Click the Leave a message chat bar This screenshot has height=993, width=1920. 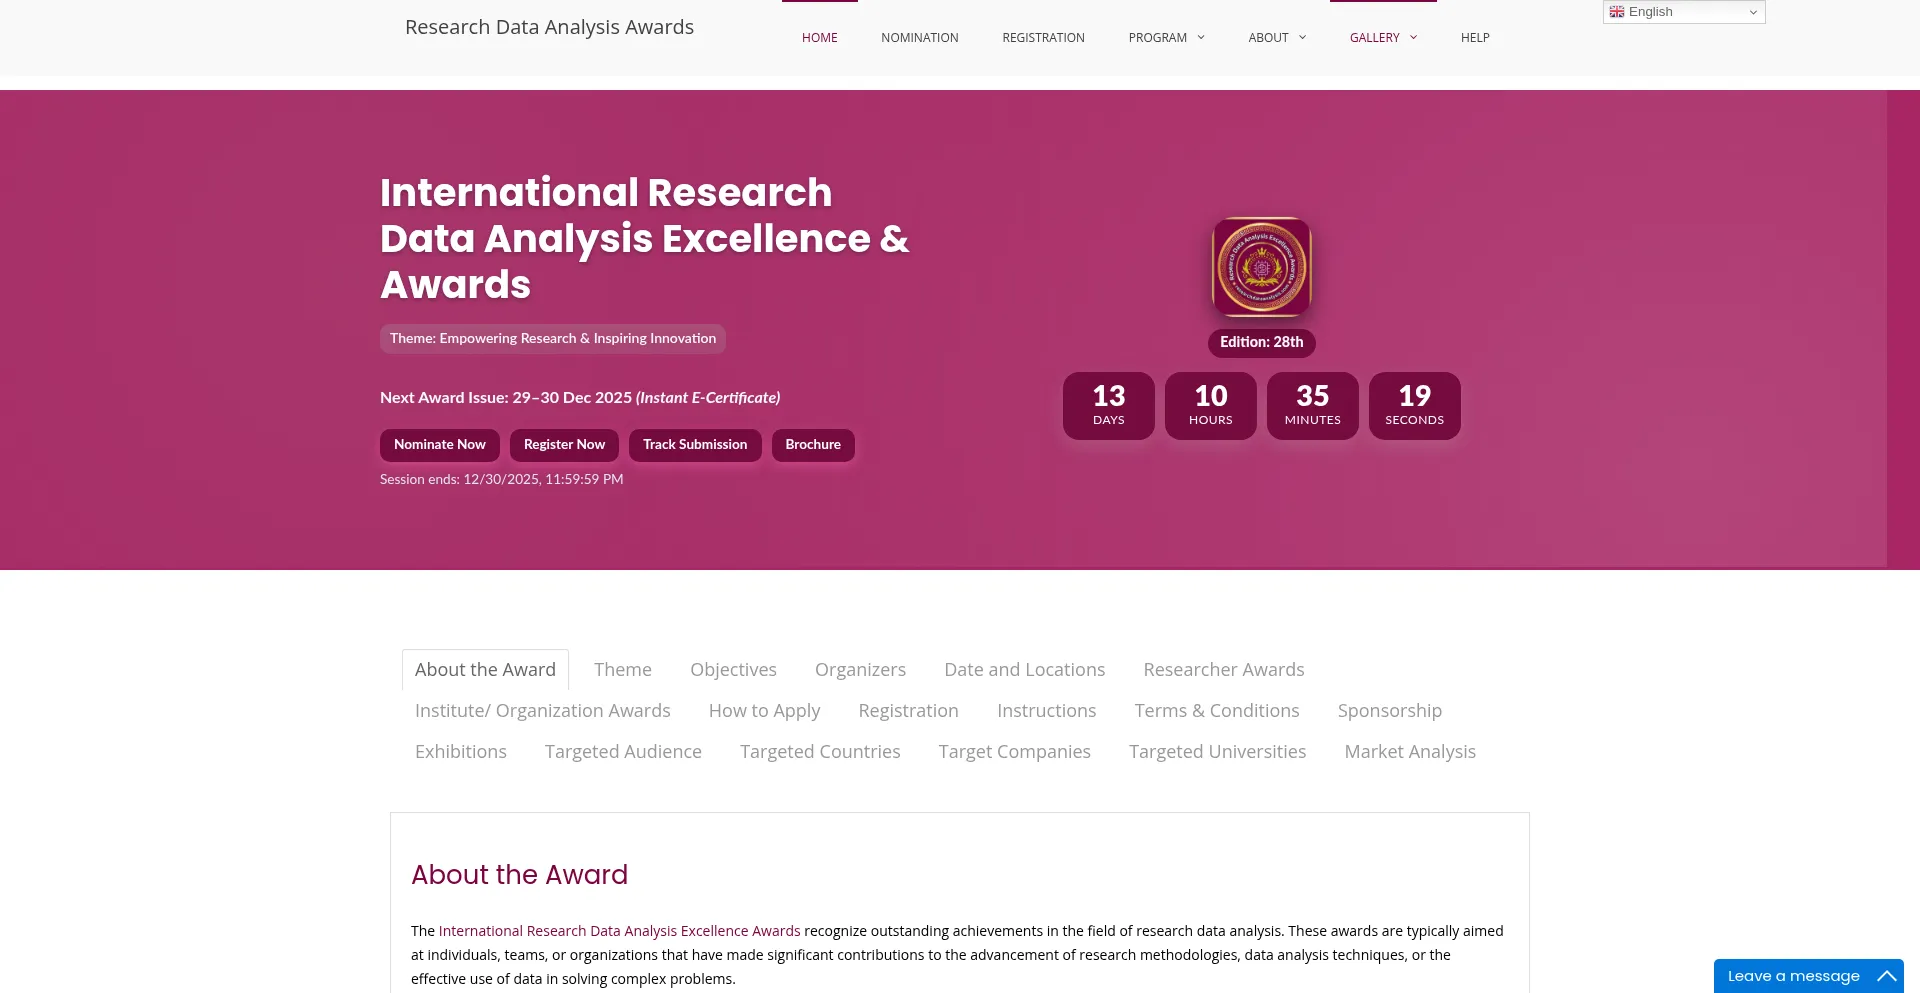[x=1795, y=976]
